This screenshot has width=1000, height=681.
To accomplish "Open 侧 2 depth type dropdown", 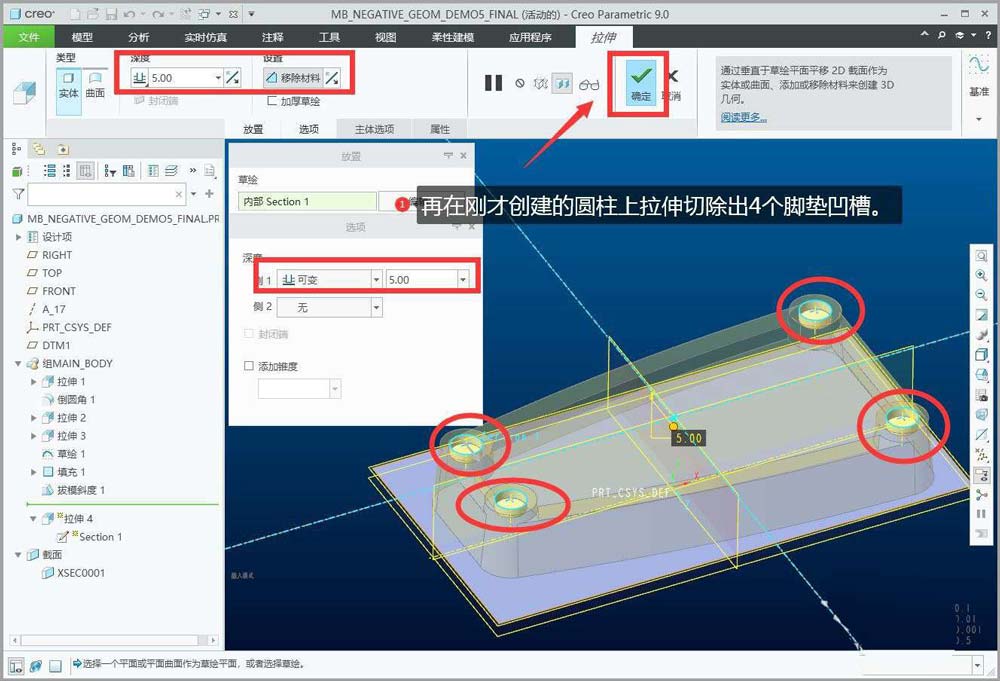I will pyautogui.click(x=376, y=307).
